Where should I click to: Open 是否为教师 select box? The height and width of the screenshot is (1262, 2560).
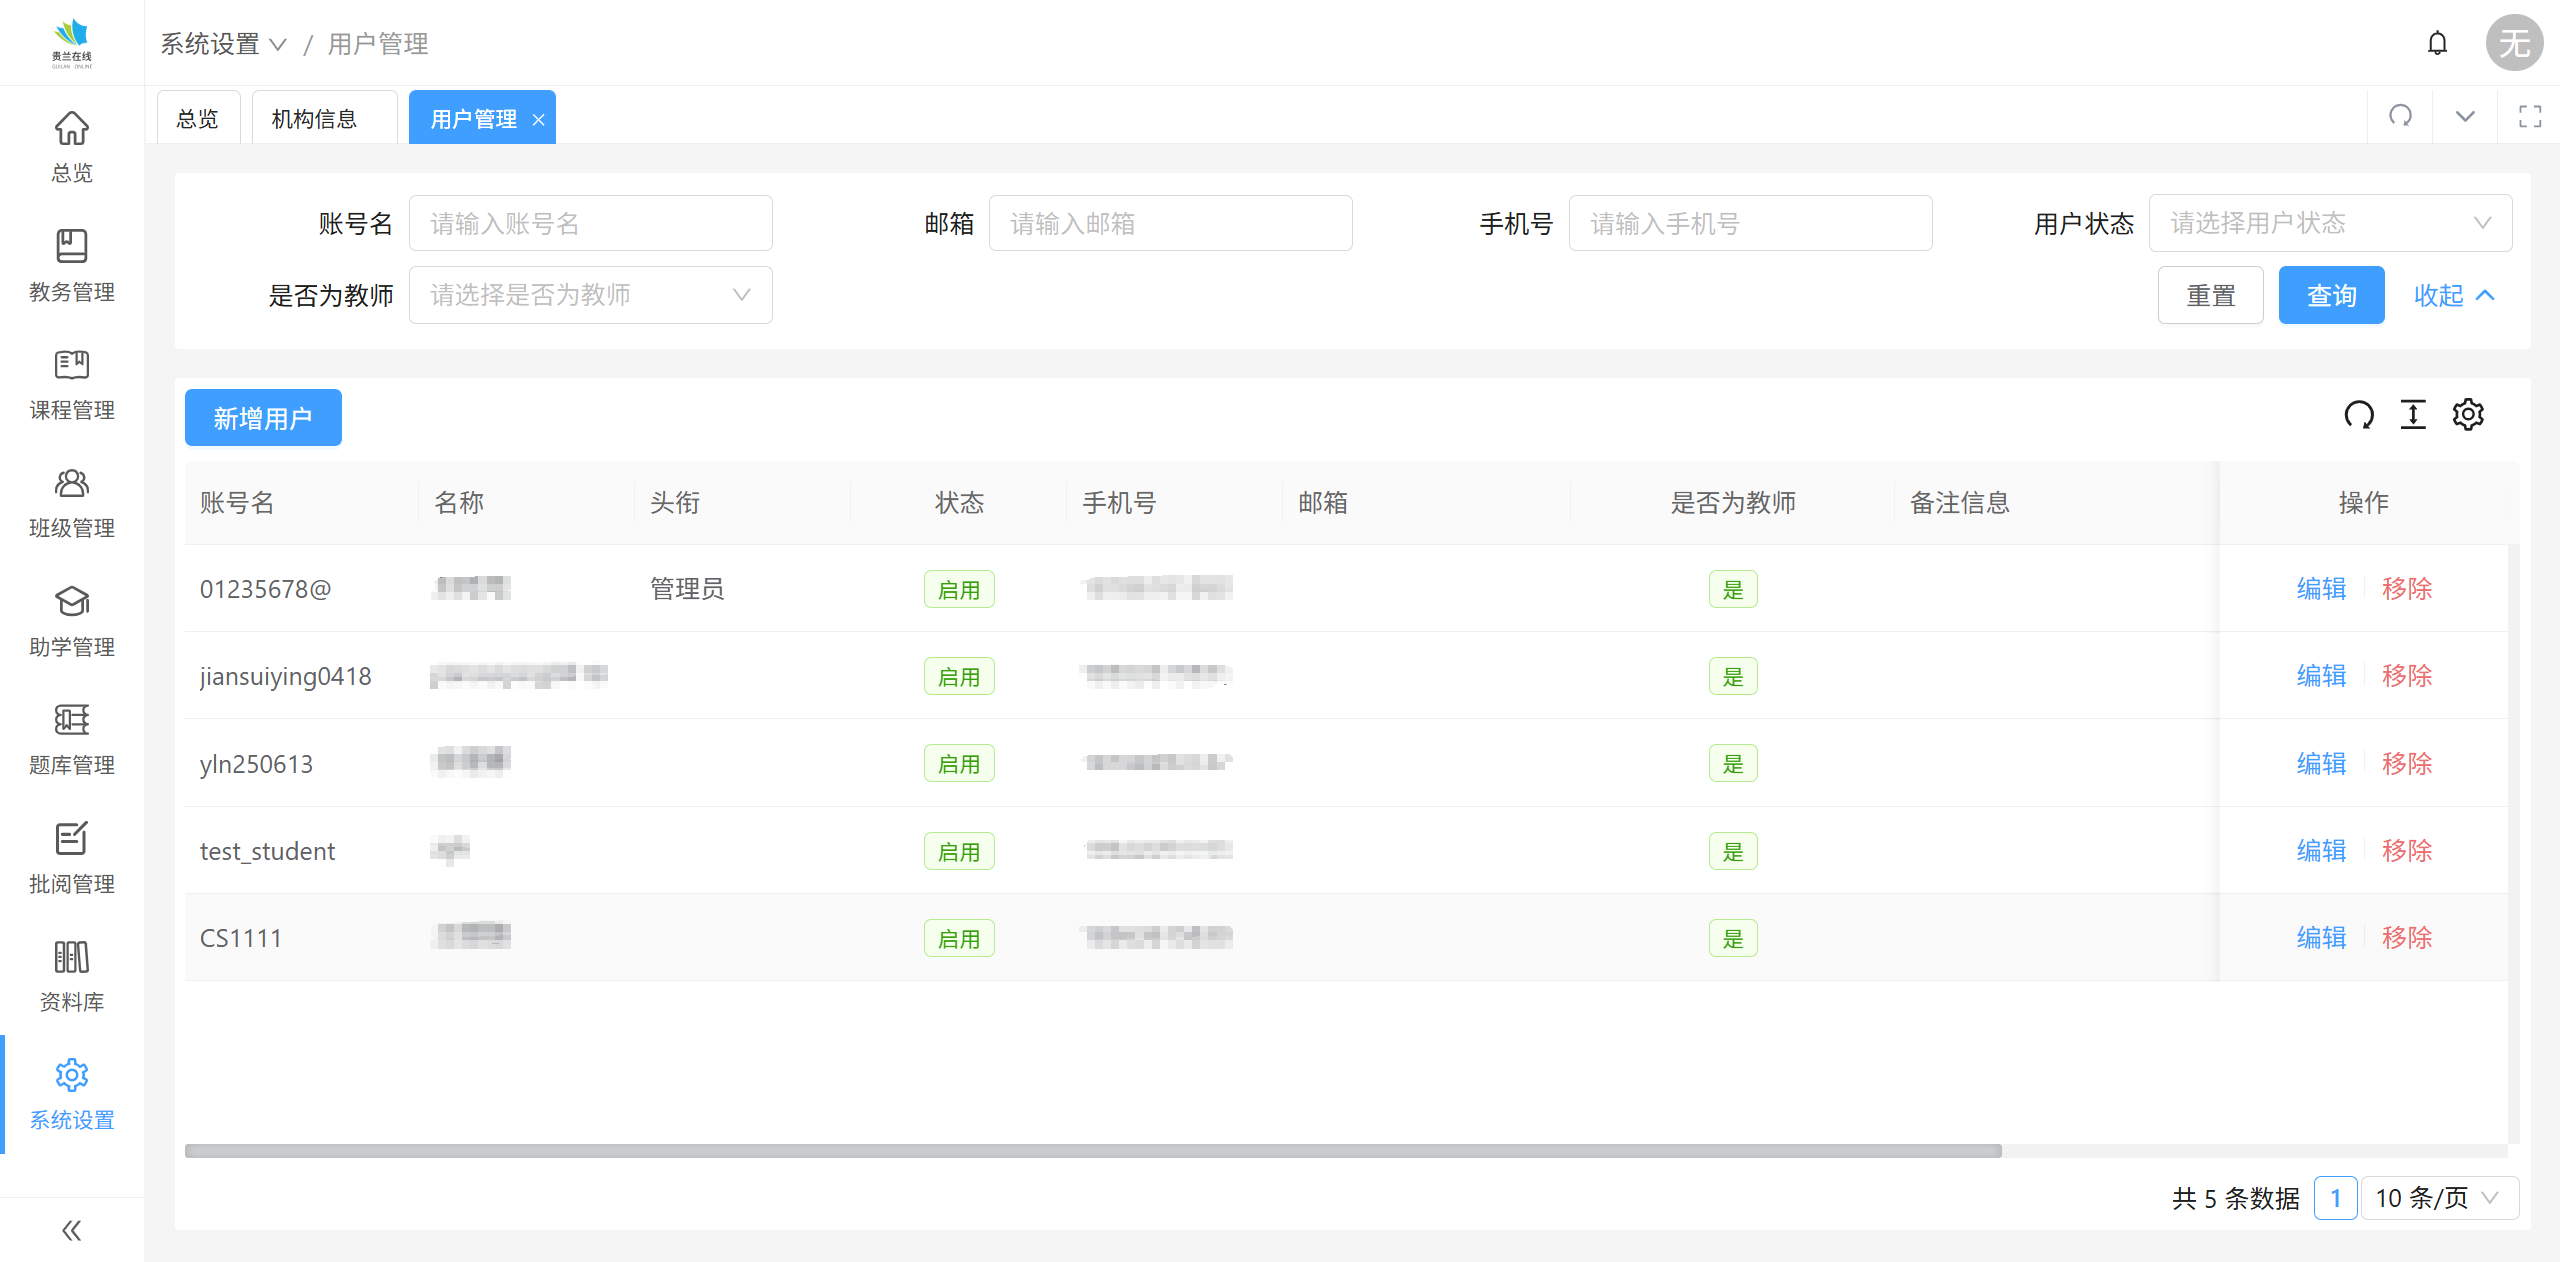tap(590, 295)
